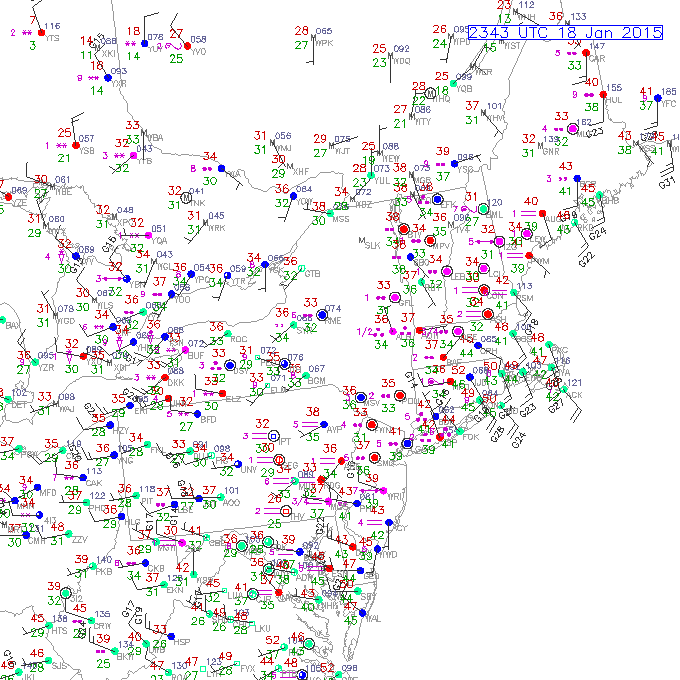
Task: Select the CMH station label
Action: pos(37,541)
